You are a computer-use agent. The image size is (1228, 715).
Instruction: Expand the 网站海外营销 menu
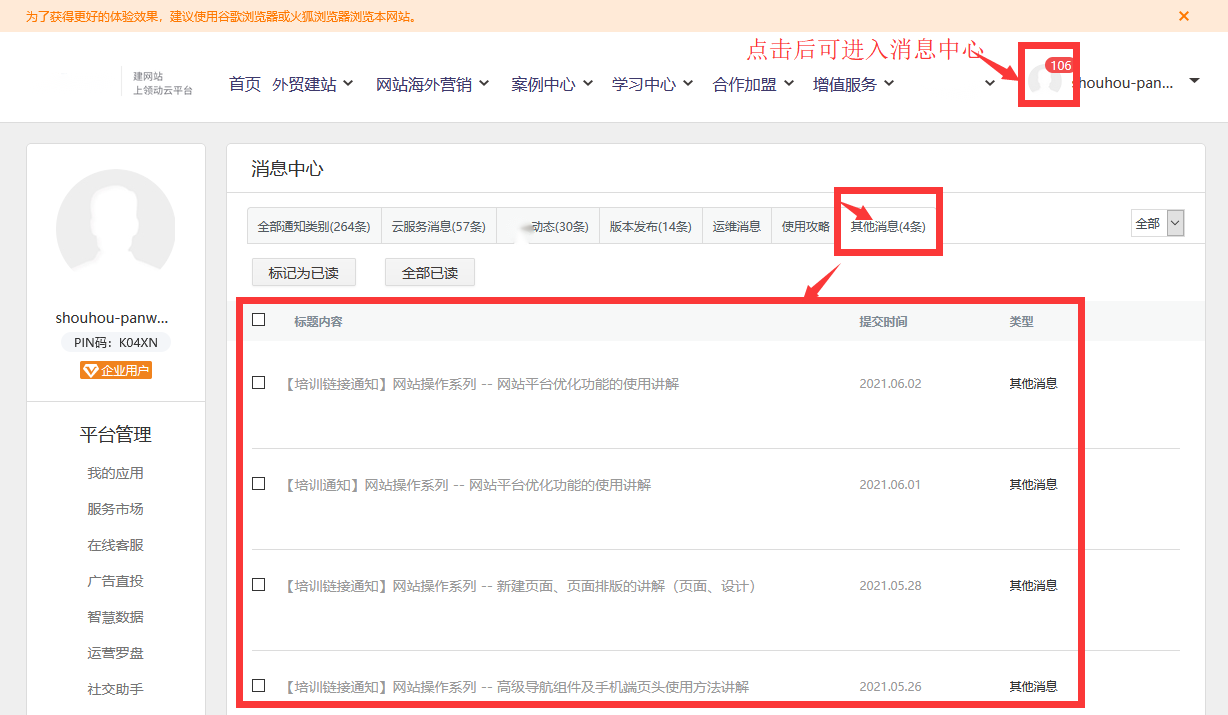point(432,84)
